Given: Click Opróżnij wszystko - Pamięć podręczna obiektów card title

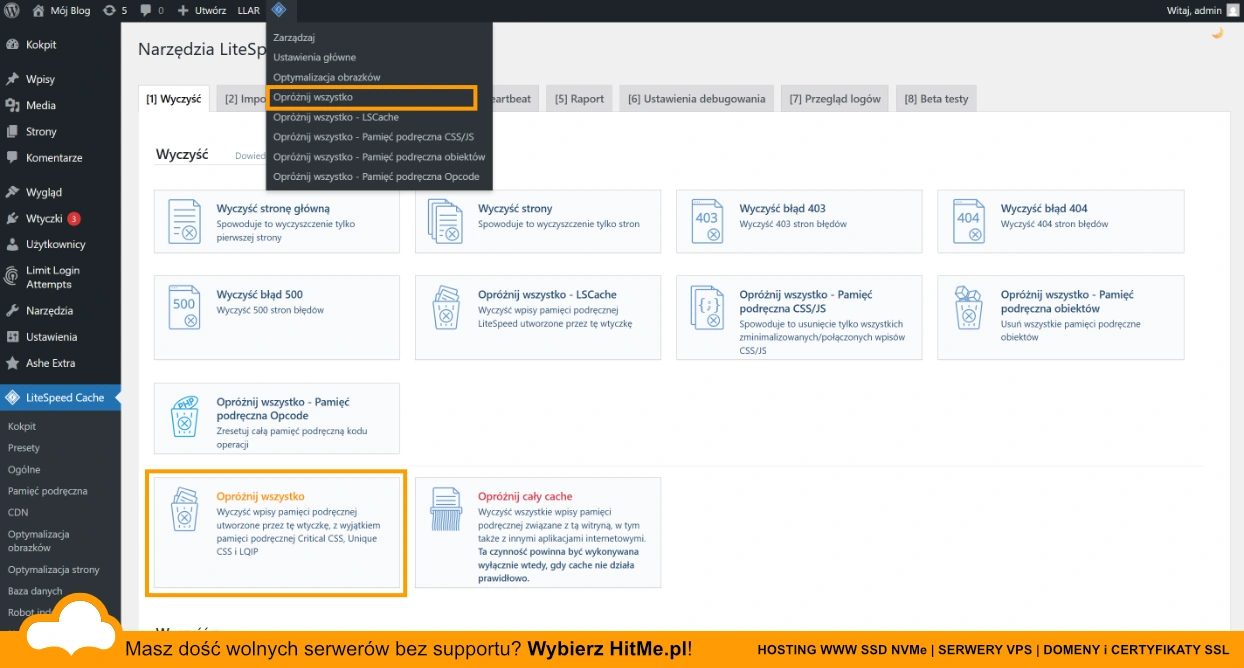Looking at the screenshot, I should pyautogui.click(x=1067, y=301).
